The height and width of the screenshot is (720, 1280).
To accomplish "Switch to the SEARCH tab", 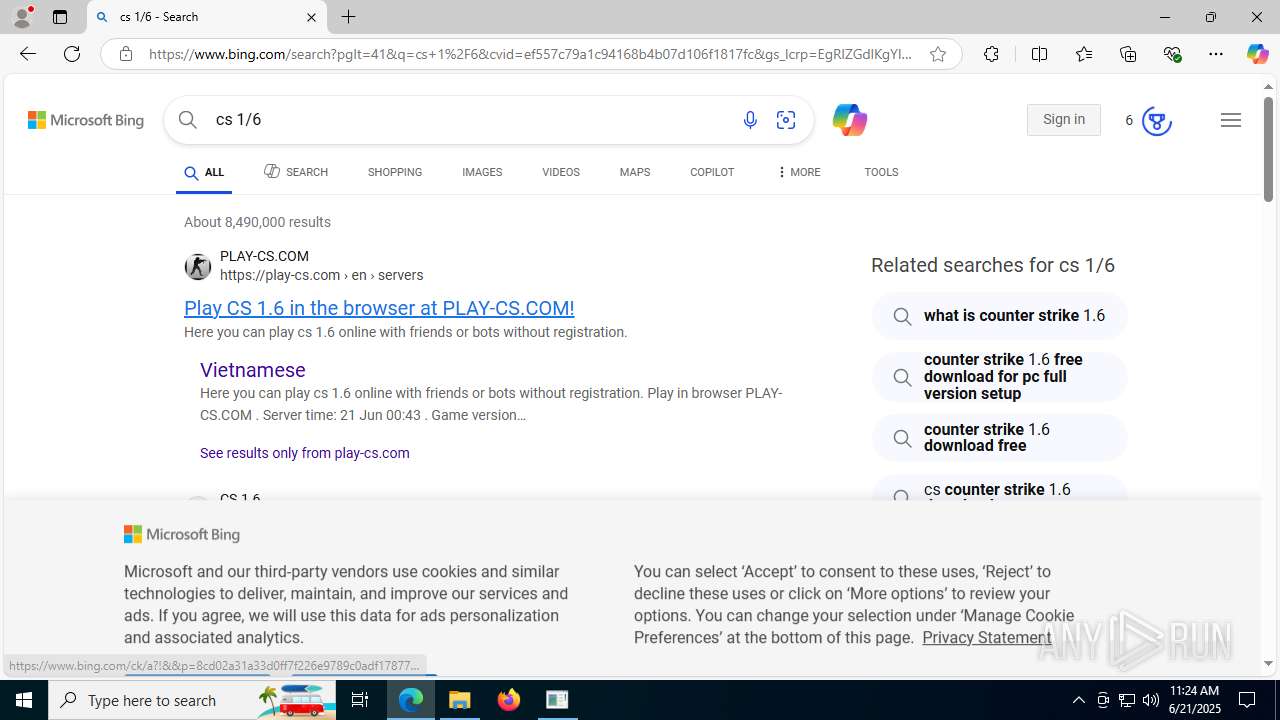I will click(x=296, y=172).
